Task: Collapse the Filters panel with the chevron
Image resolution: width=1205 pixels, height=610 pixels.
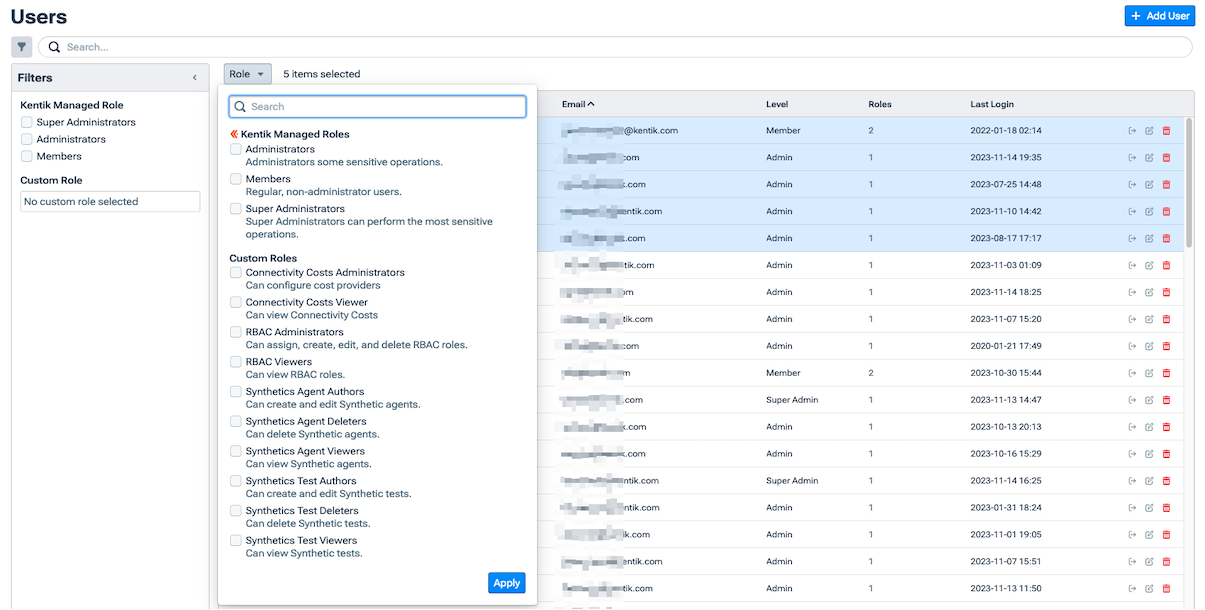Action: tap(195, 78)
